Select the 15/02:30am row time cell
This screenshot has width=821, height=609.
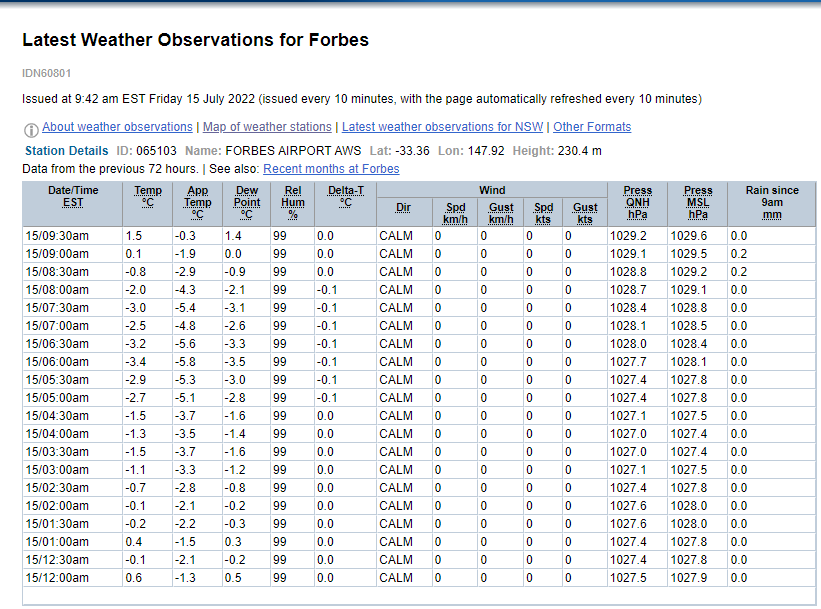coord(72,488)
